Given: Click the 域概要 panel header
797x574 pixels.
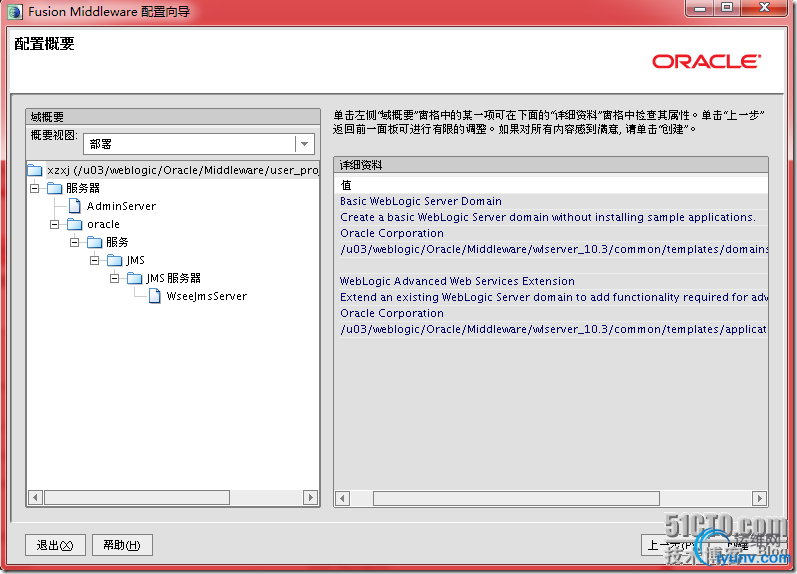Looking at the screenshot, I should pyautogui.click(x=173, y=117).
